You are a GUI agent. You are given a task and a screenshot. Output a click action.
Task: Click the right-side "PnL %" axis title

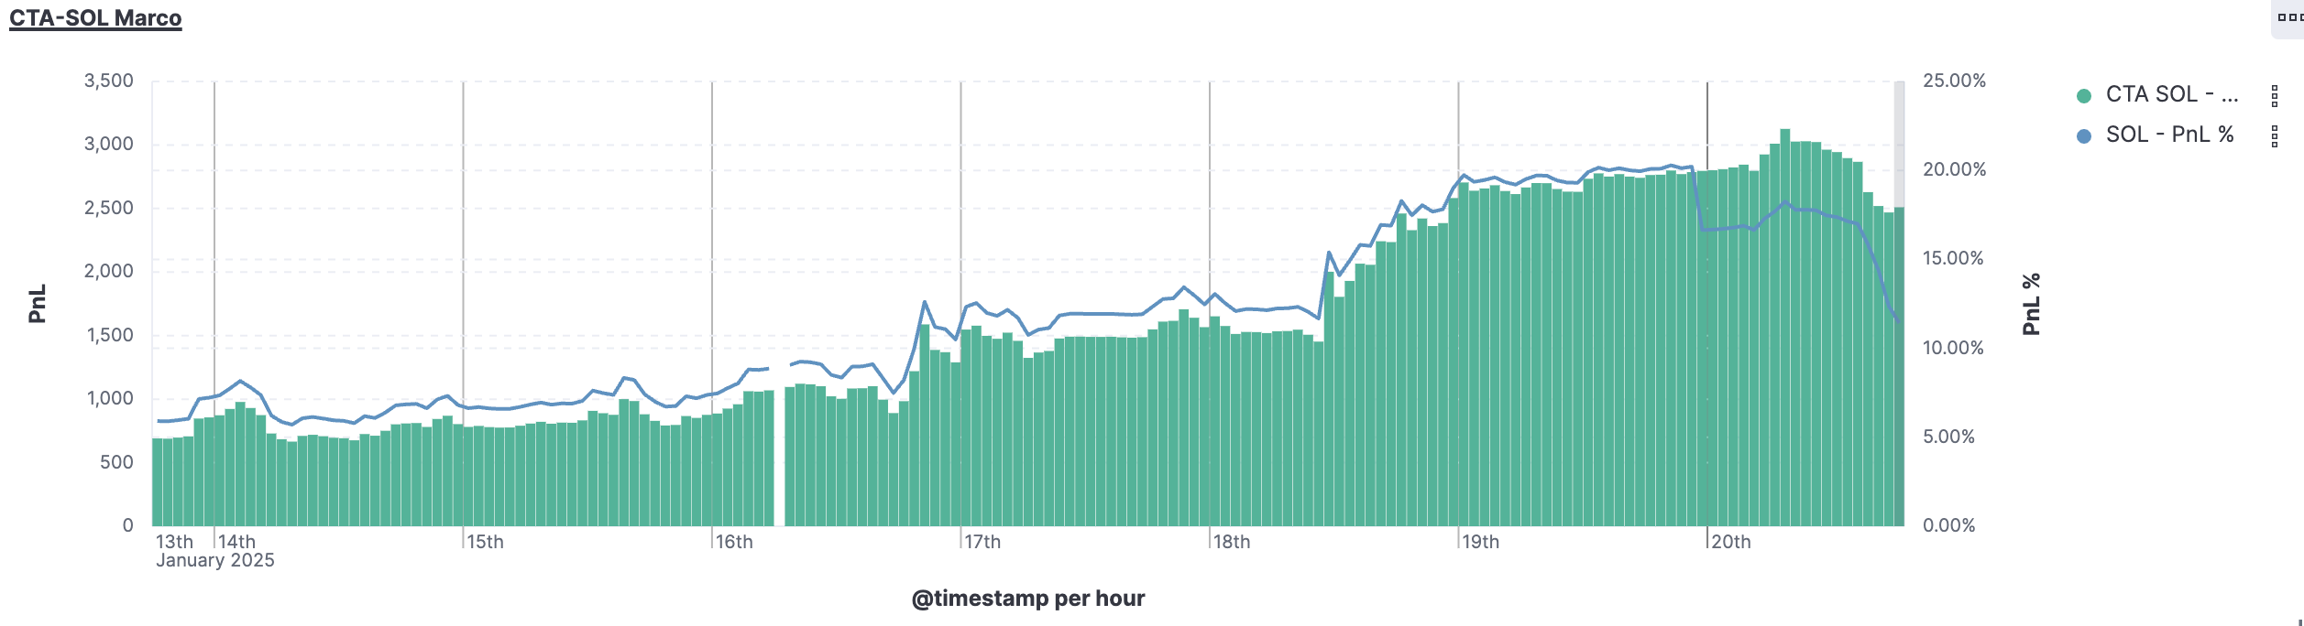(2031, 304)
